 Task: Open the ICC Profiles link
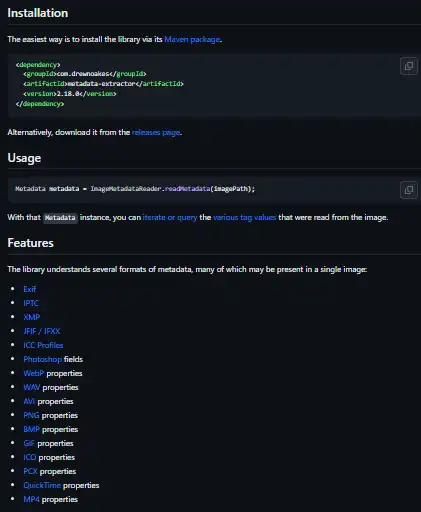point(43,345)
